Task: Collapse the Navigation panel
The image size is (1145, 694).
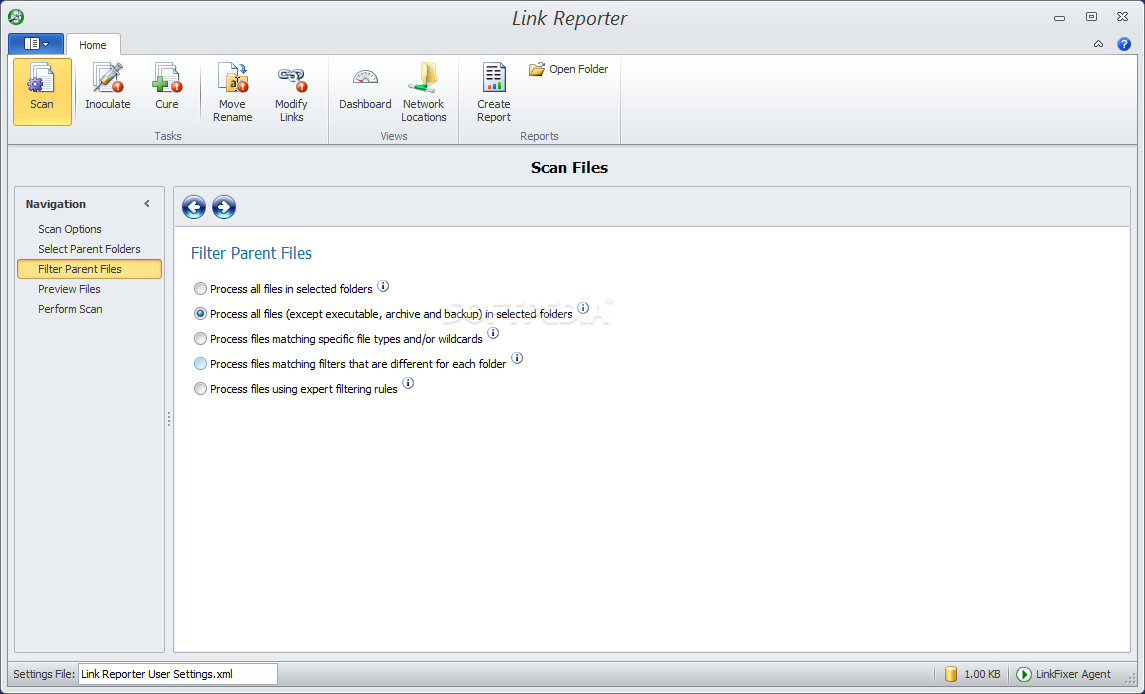Action: (147, 204)
